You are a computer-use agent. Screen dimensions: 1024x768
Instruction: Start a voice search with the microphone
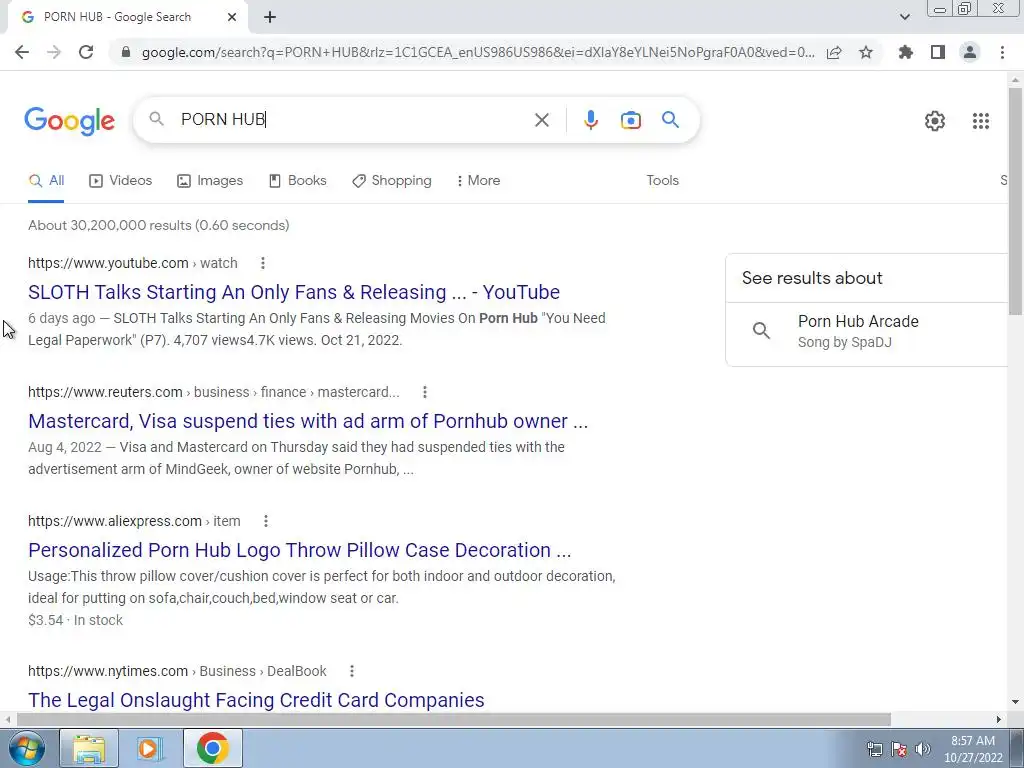(x=590, y=120)
